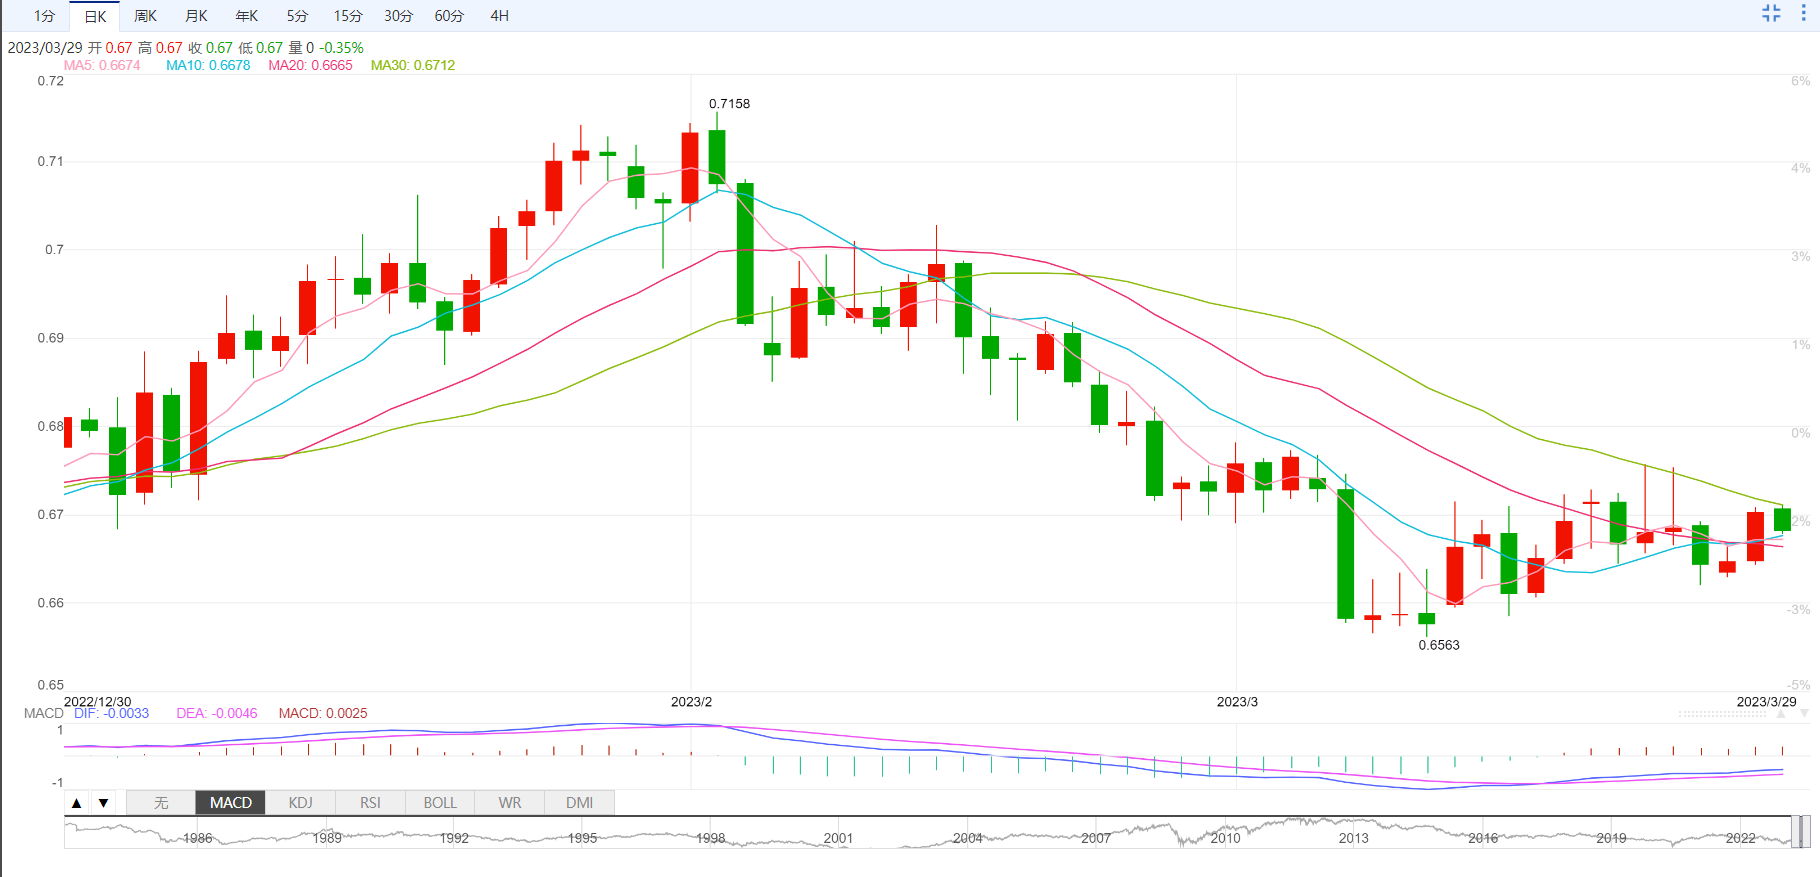Select the 日K daily candlestick tab
This screenshot has width=1820, height=877.
[95, 16]
